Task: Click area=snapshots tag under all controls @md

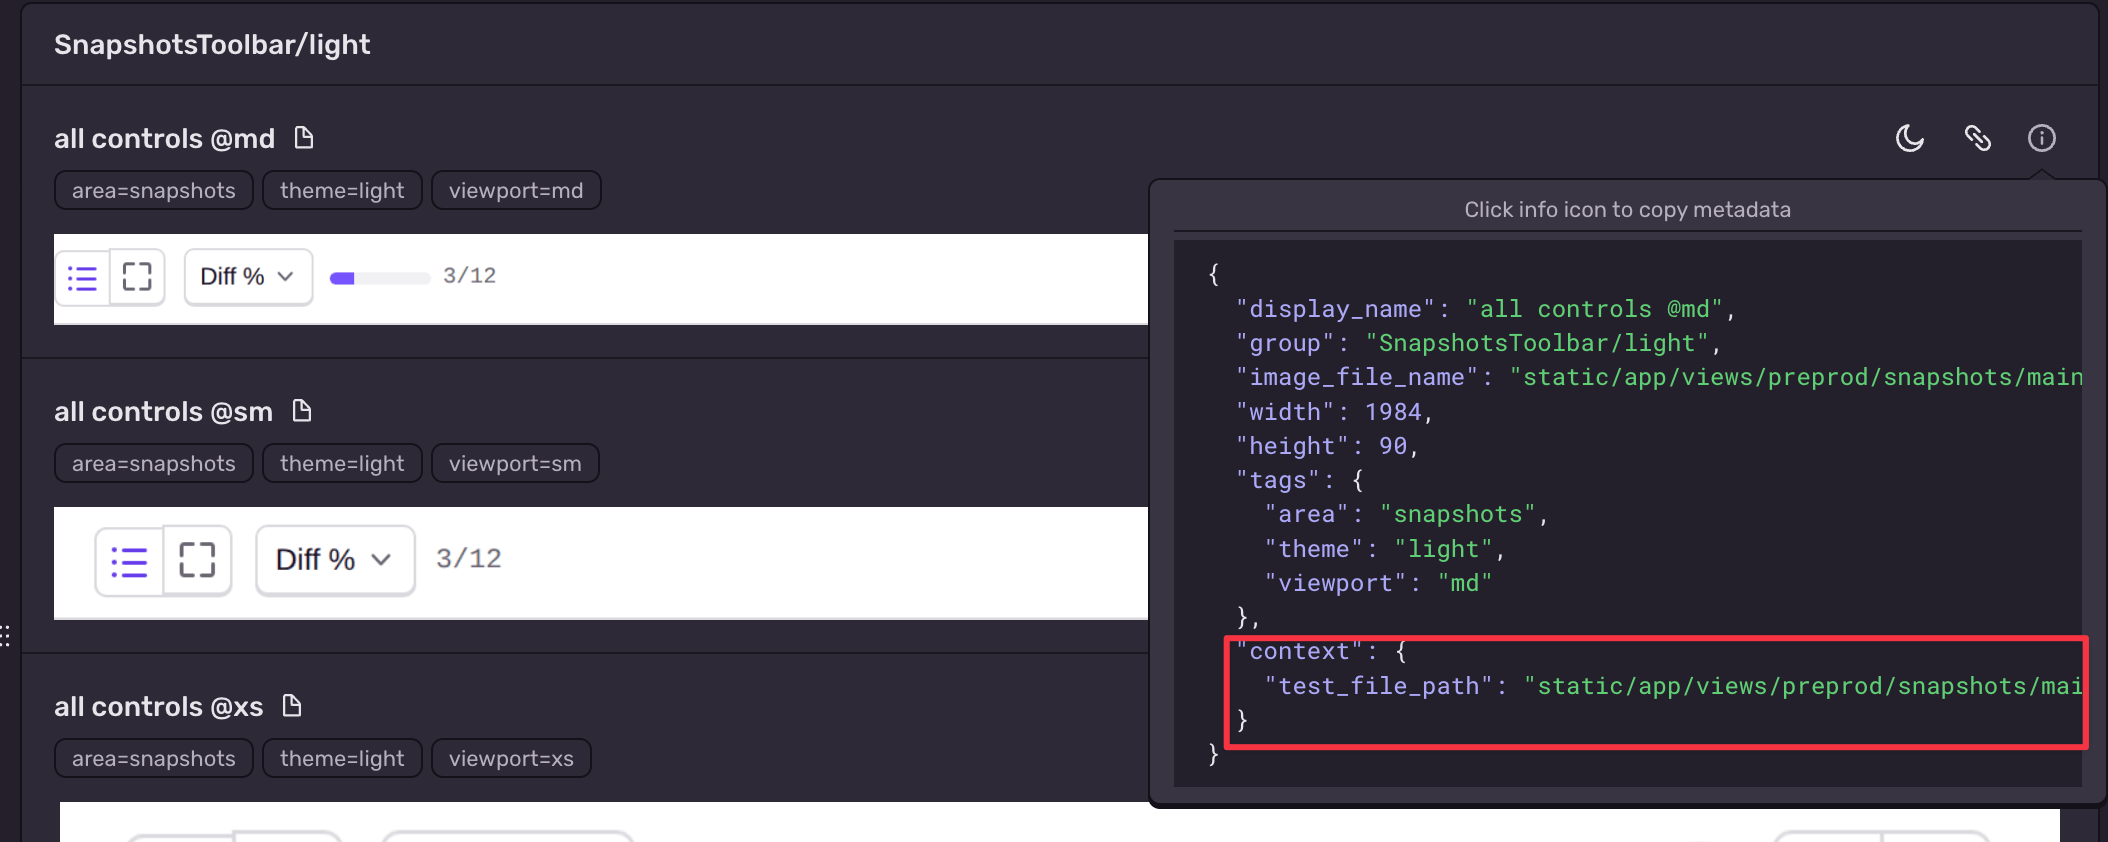Action: click(x=154, y=190)
